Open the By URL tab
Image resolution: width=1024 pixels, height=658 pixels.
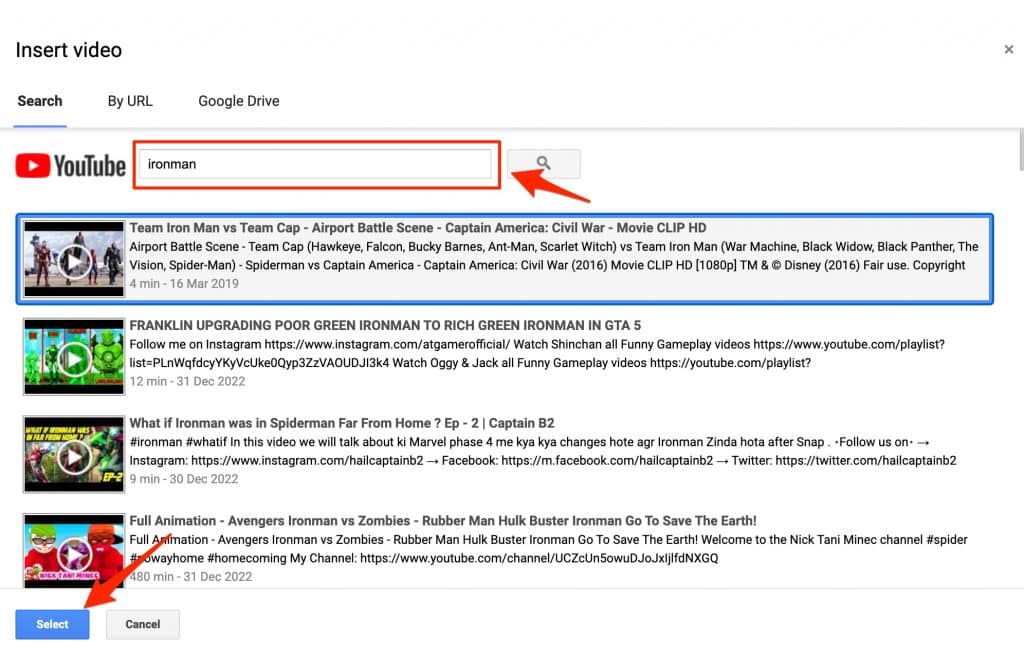tap(130, 101)
